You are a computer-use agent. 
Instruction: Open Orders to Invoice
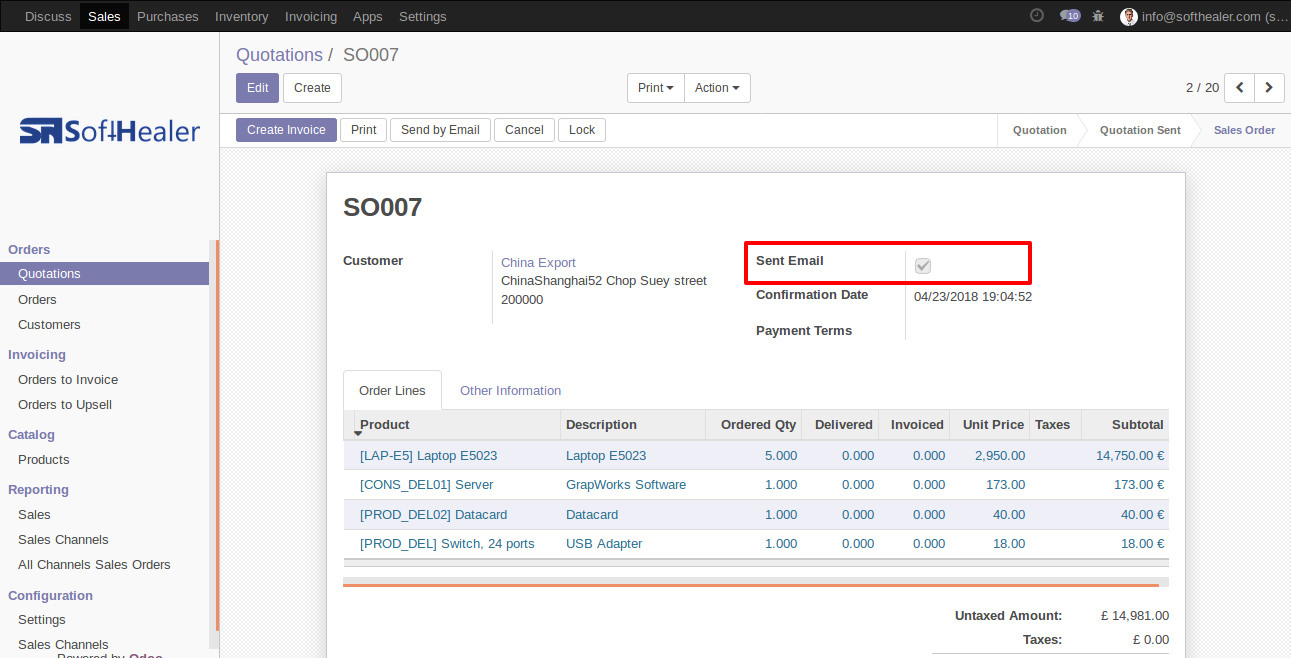pos(68,379)
